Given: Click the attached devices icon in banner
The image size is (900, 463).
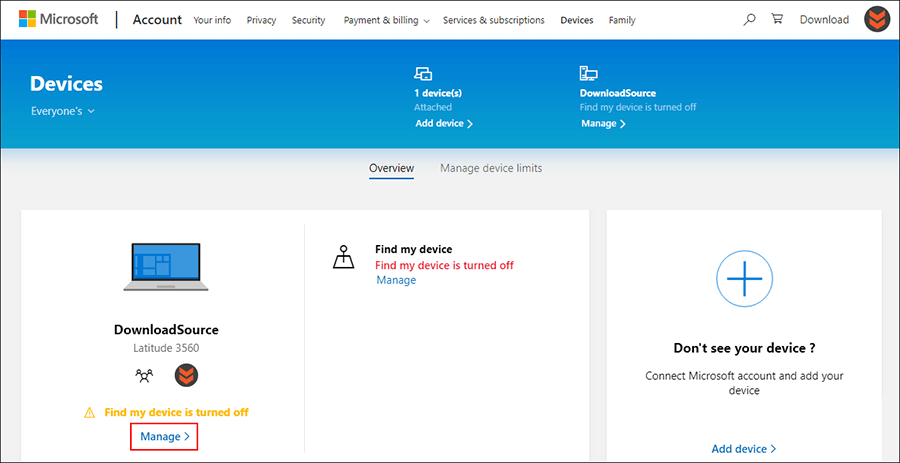Looking at the screenshot, I should (x=423, y=73).
